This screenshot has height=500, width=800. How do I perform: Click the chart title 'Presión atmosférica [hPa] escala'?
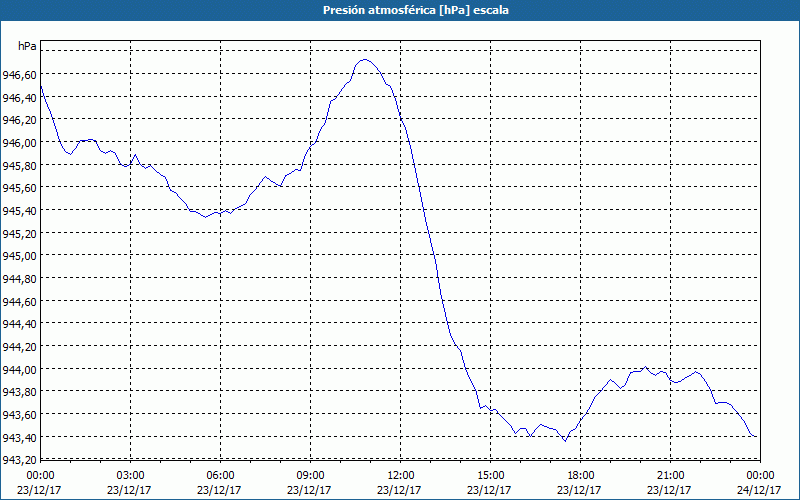click(415, 10)
